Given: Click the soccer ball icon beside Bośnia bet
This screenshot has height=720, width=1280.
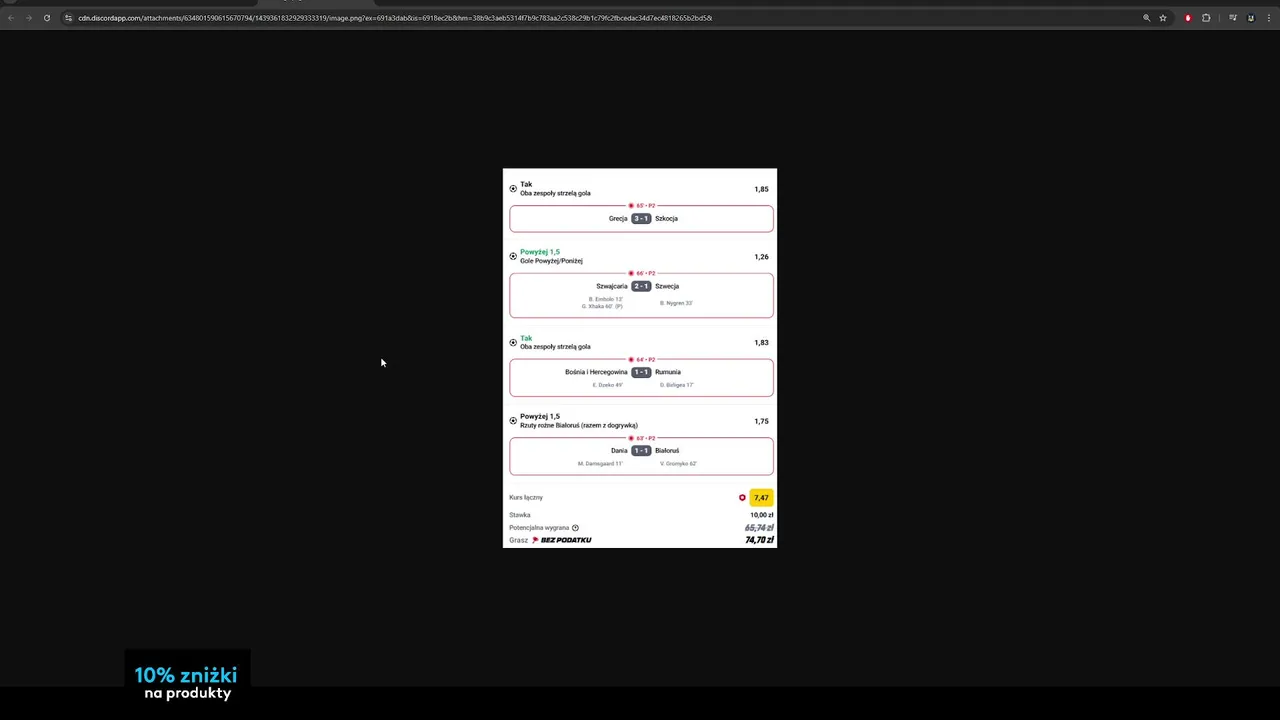Looking at the screenshot, I should tap(513, 342).
